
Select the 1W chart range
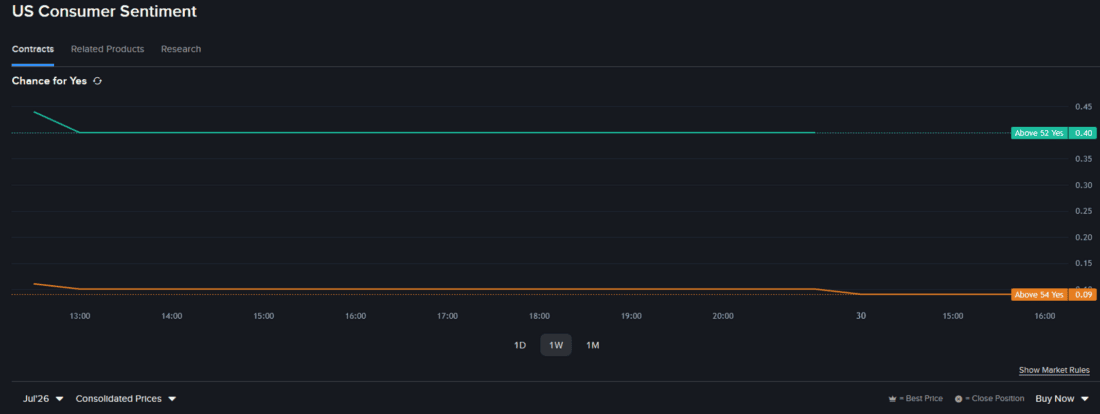pyautogui.click(x=556, y=345)
